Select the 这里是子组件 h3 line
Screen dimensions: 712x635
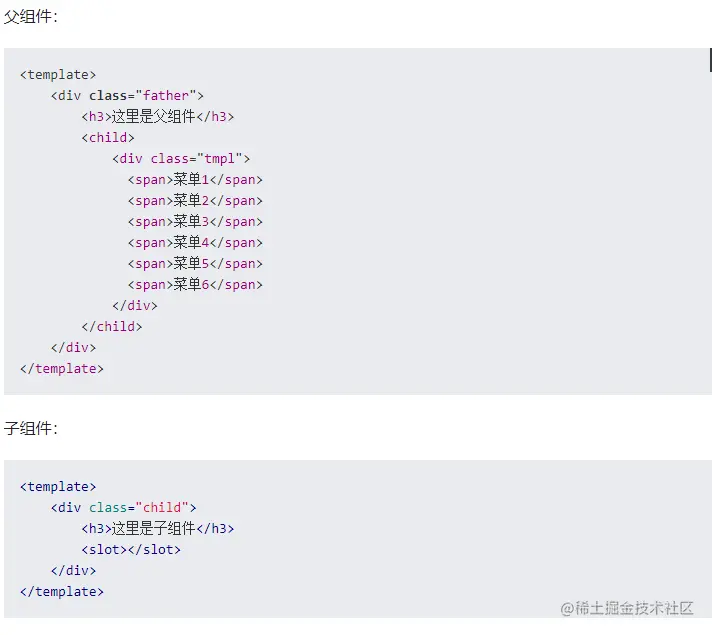pos(158,528)
